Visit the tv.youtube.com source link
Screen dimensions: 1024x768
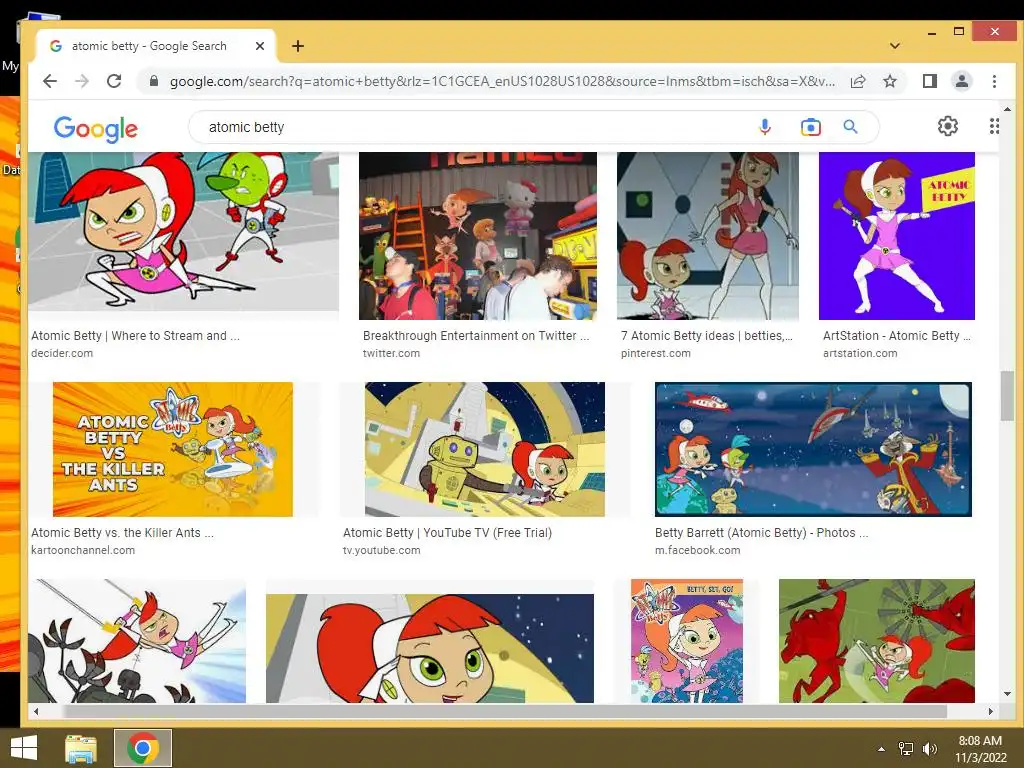pyautogui.click(x=381, y=551)
